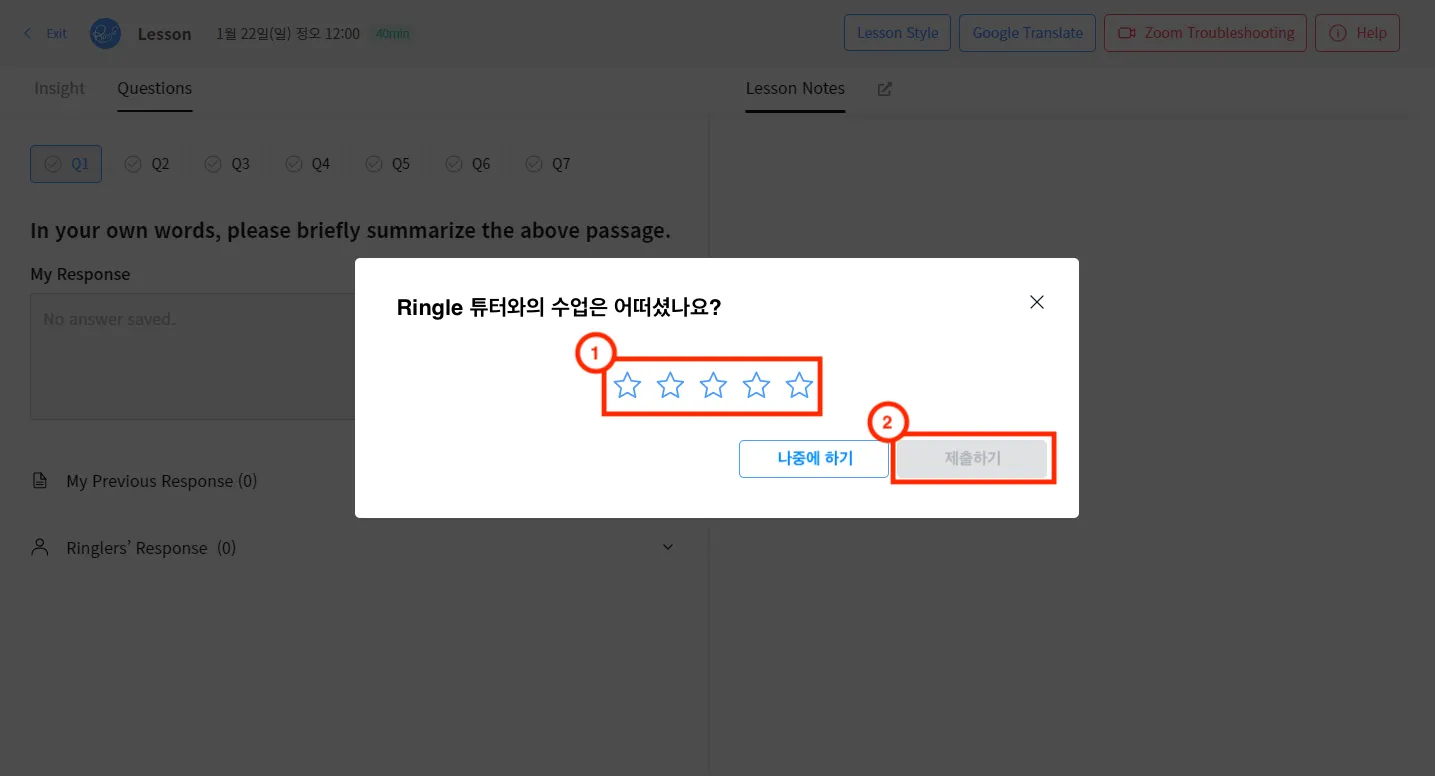The image size is (1435, 776).
Task: Select question Q4
Action: (307, 164)
